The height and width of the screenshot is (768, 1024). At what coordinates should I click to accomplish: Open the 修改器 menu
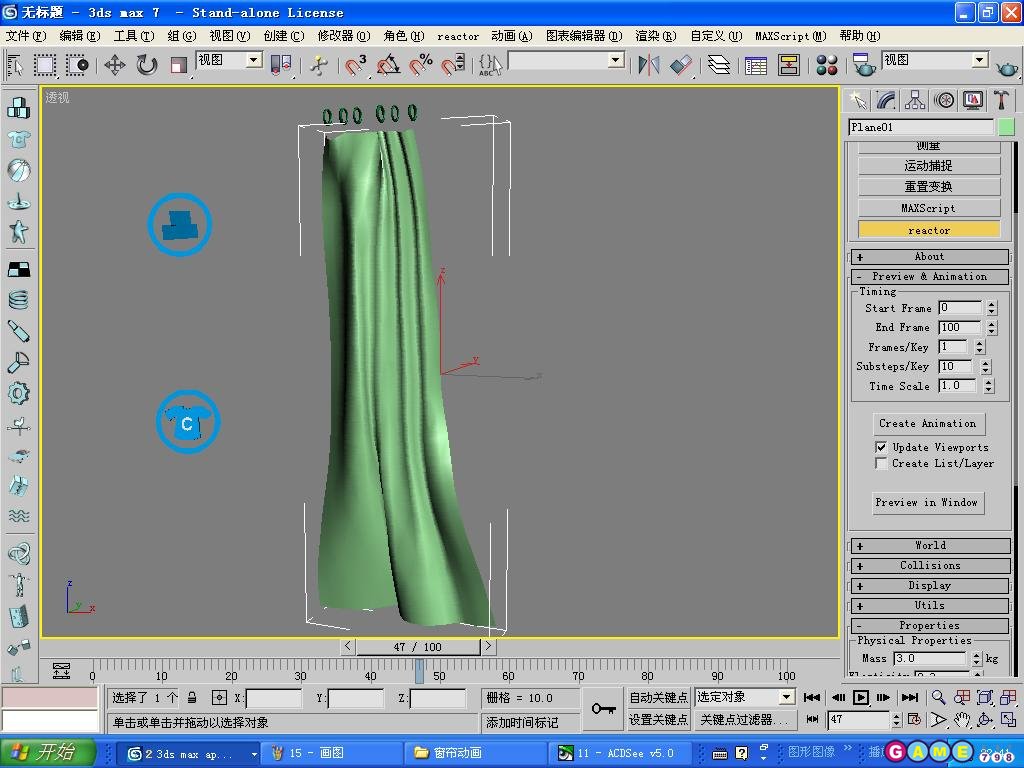click(x=343, y=36)
